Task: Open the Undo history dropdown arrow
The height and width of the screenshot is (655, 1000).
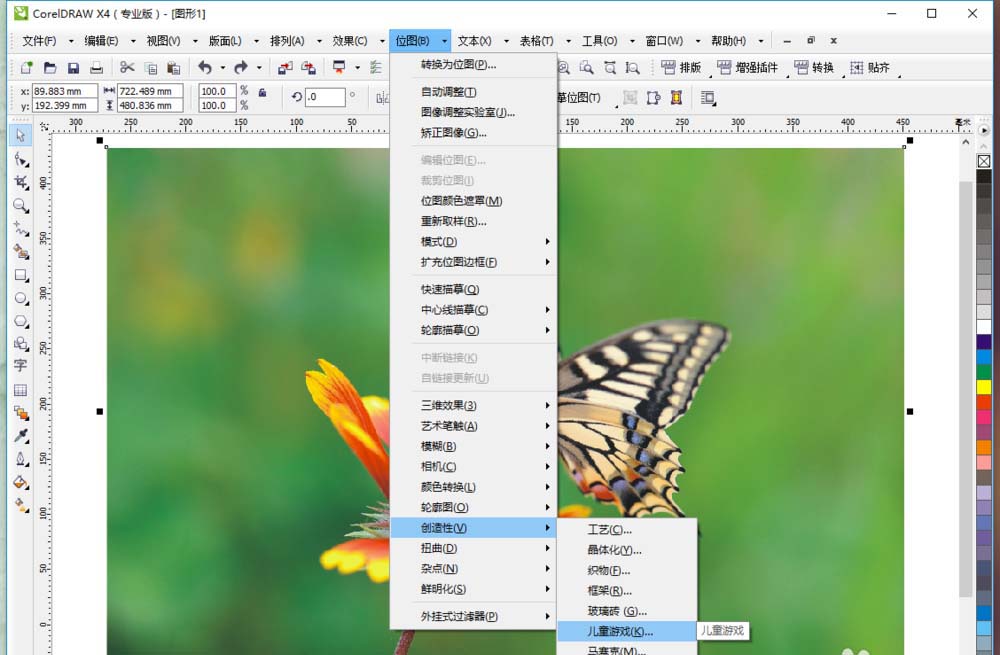Action: 223,67
